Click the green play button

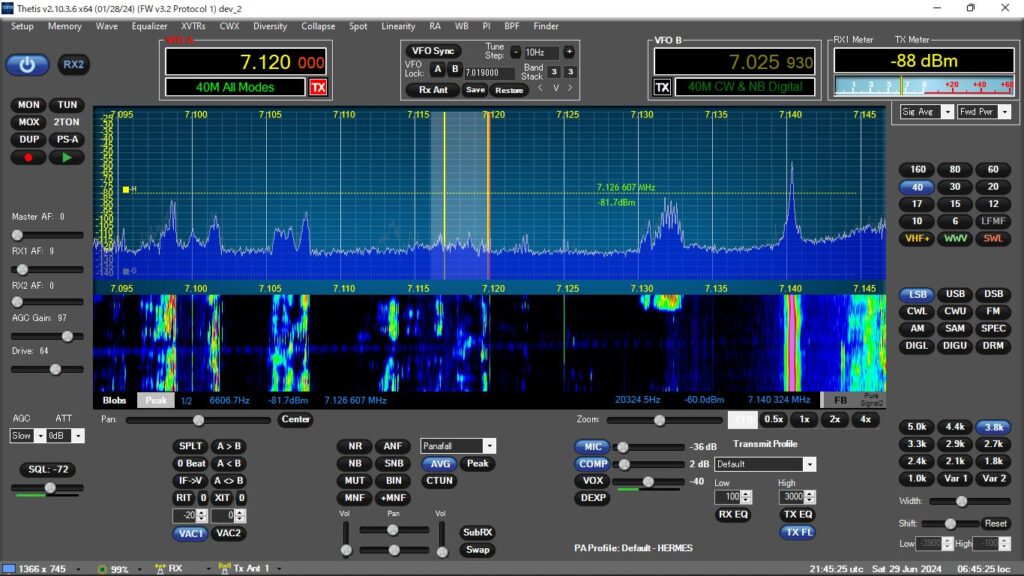click(x=67, y=157)
